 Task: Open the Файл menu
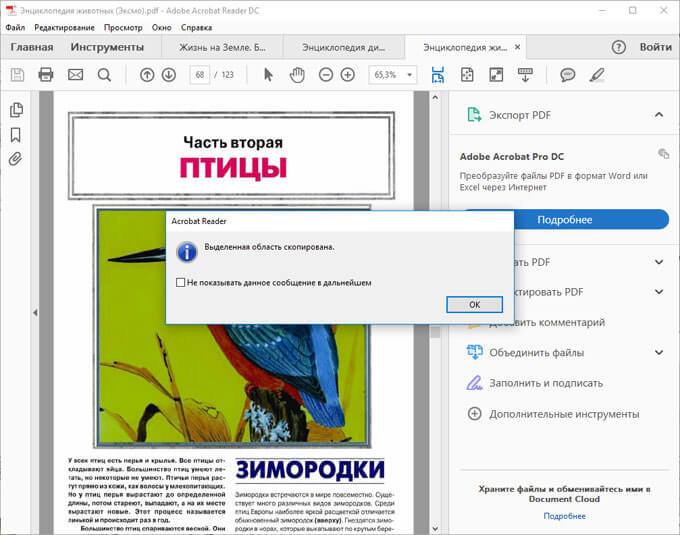point(15,27)
